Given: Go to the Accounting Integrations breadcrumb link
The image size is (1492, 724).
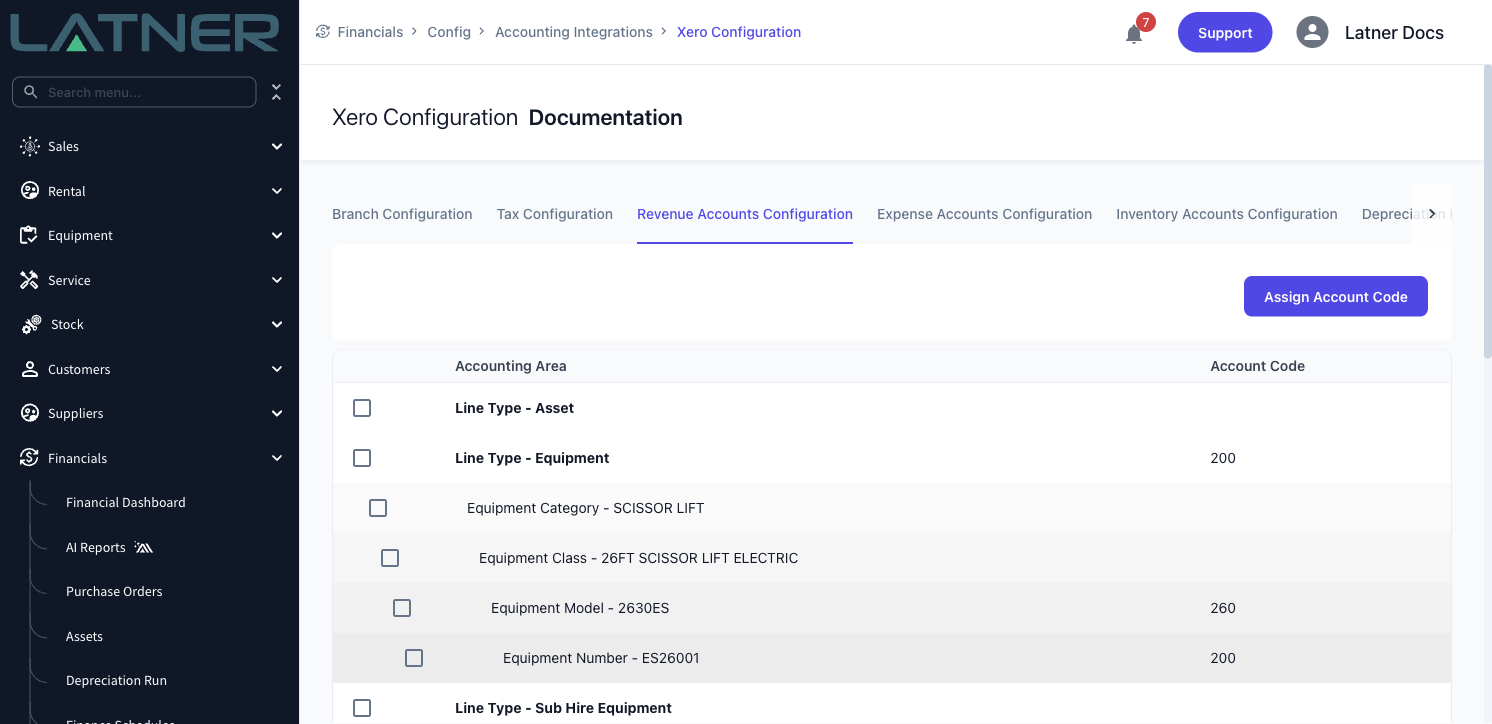Looking at the screenshot, I should pyautogui.click(x=574, y=32).
